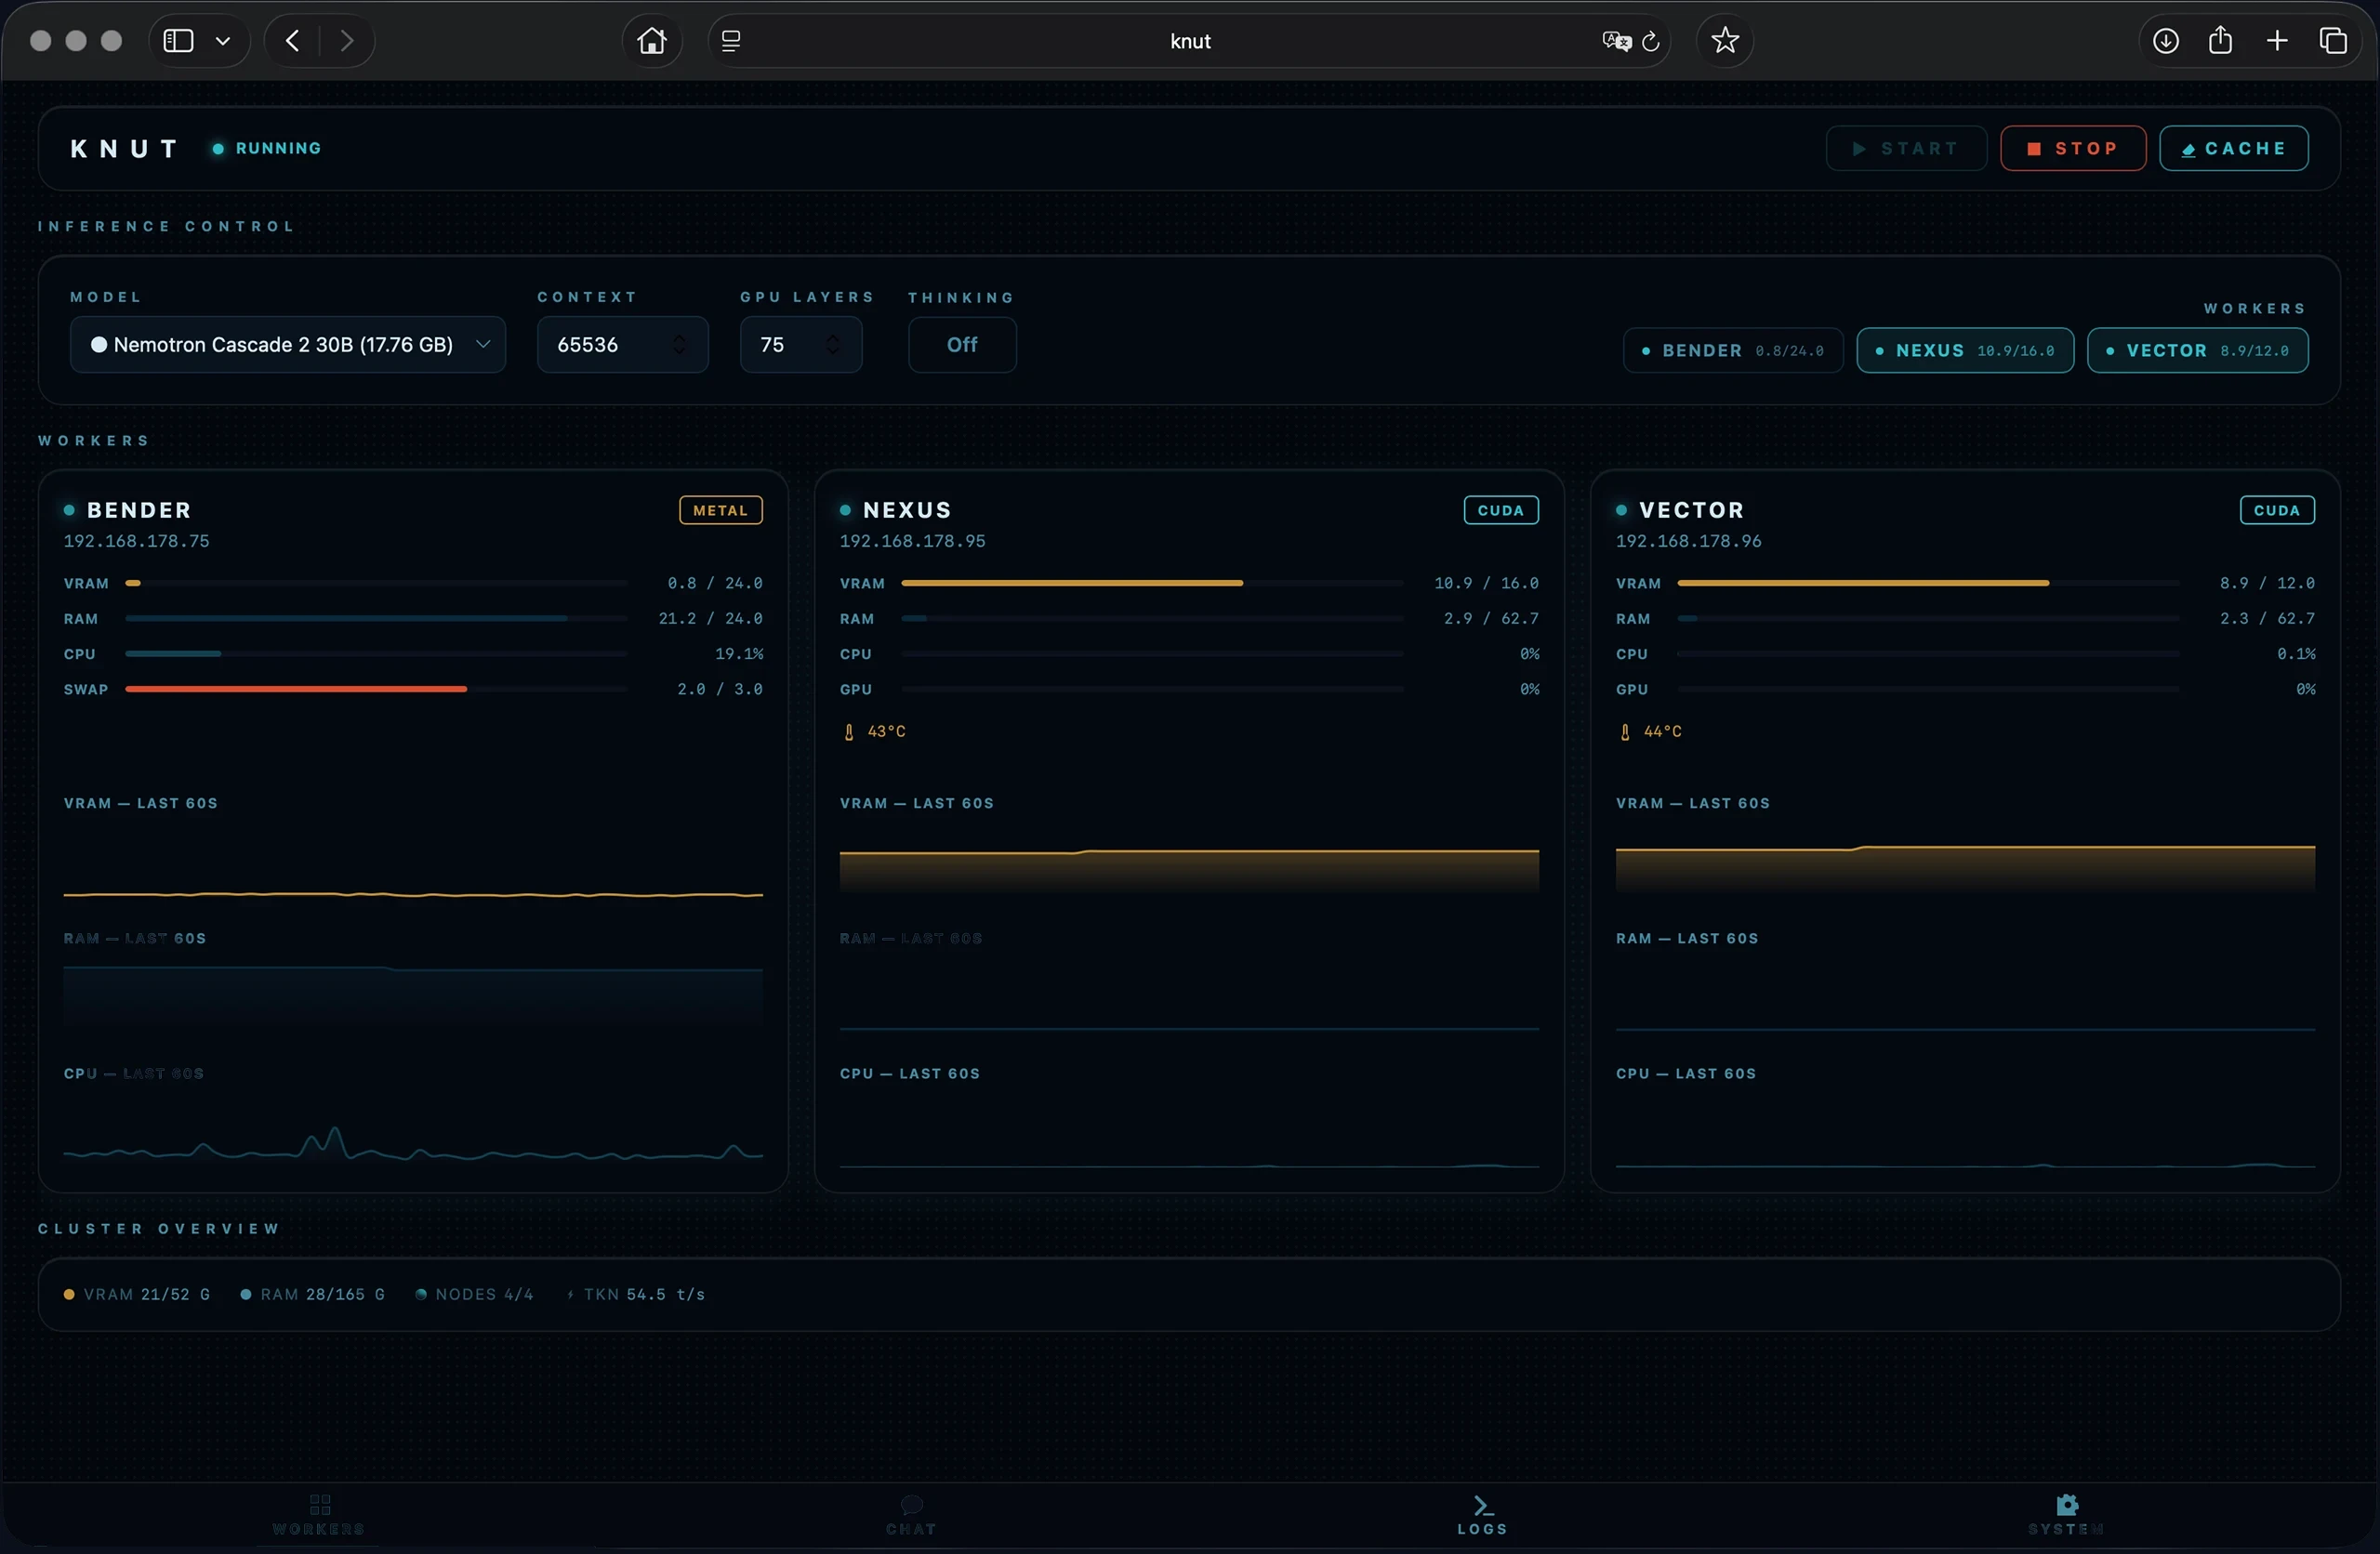Click the Downloads icon in the browser toolbar
The height and width of the screenshot is (1554, 2380).
pyautogui.click(x=2166, y=41)
